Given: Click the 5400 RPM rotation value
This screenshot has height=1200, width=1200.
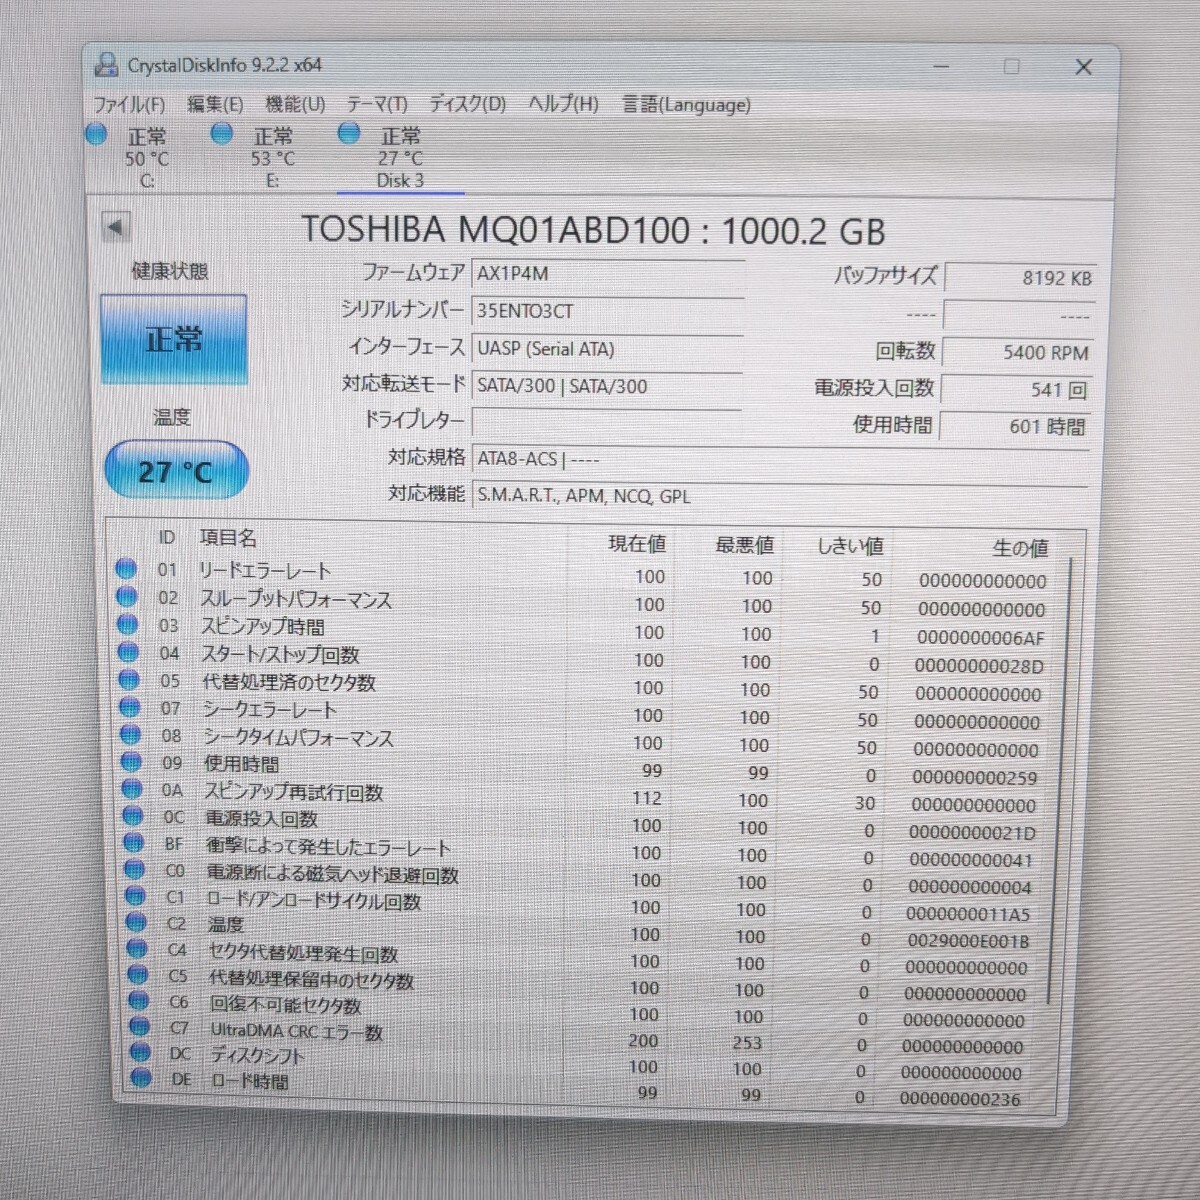Looking at the screenshot, I should [x=1016, y=352].
